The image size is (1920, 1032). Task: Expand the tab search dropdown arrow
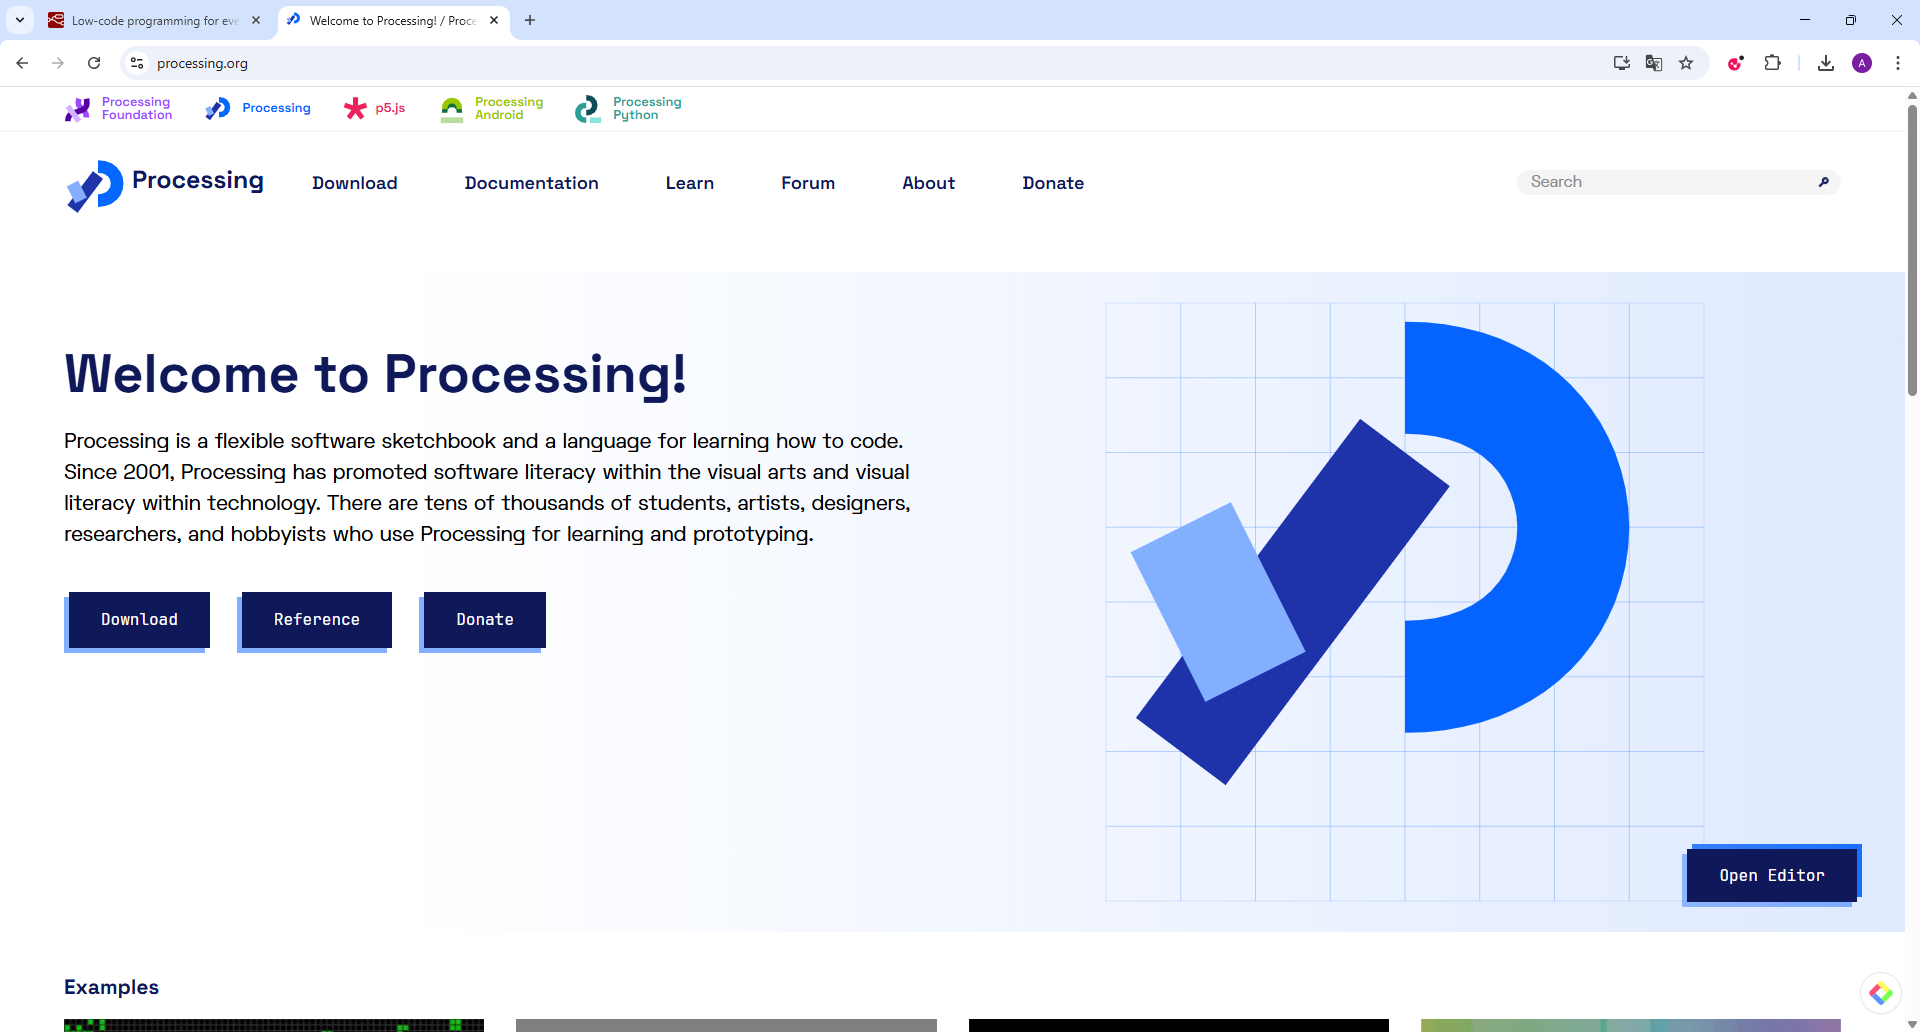pos(20,20)
